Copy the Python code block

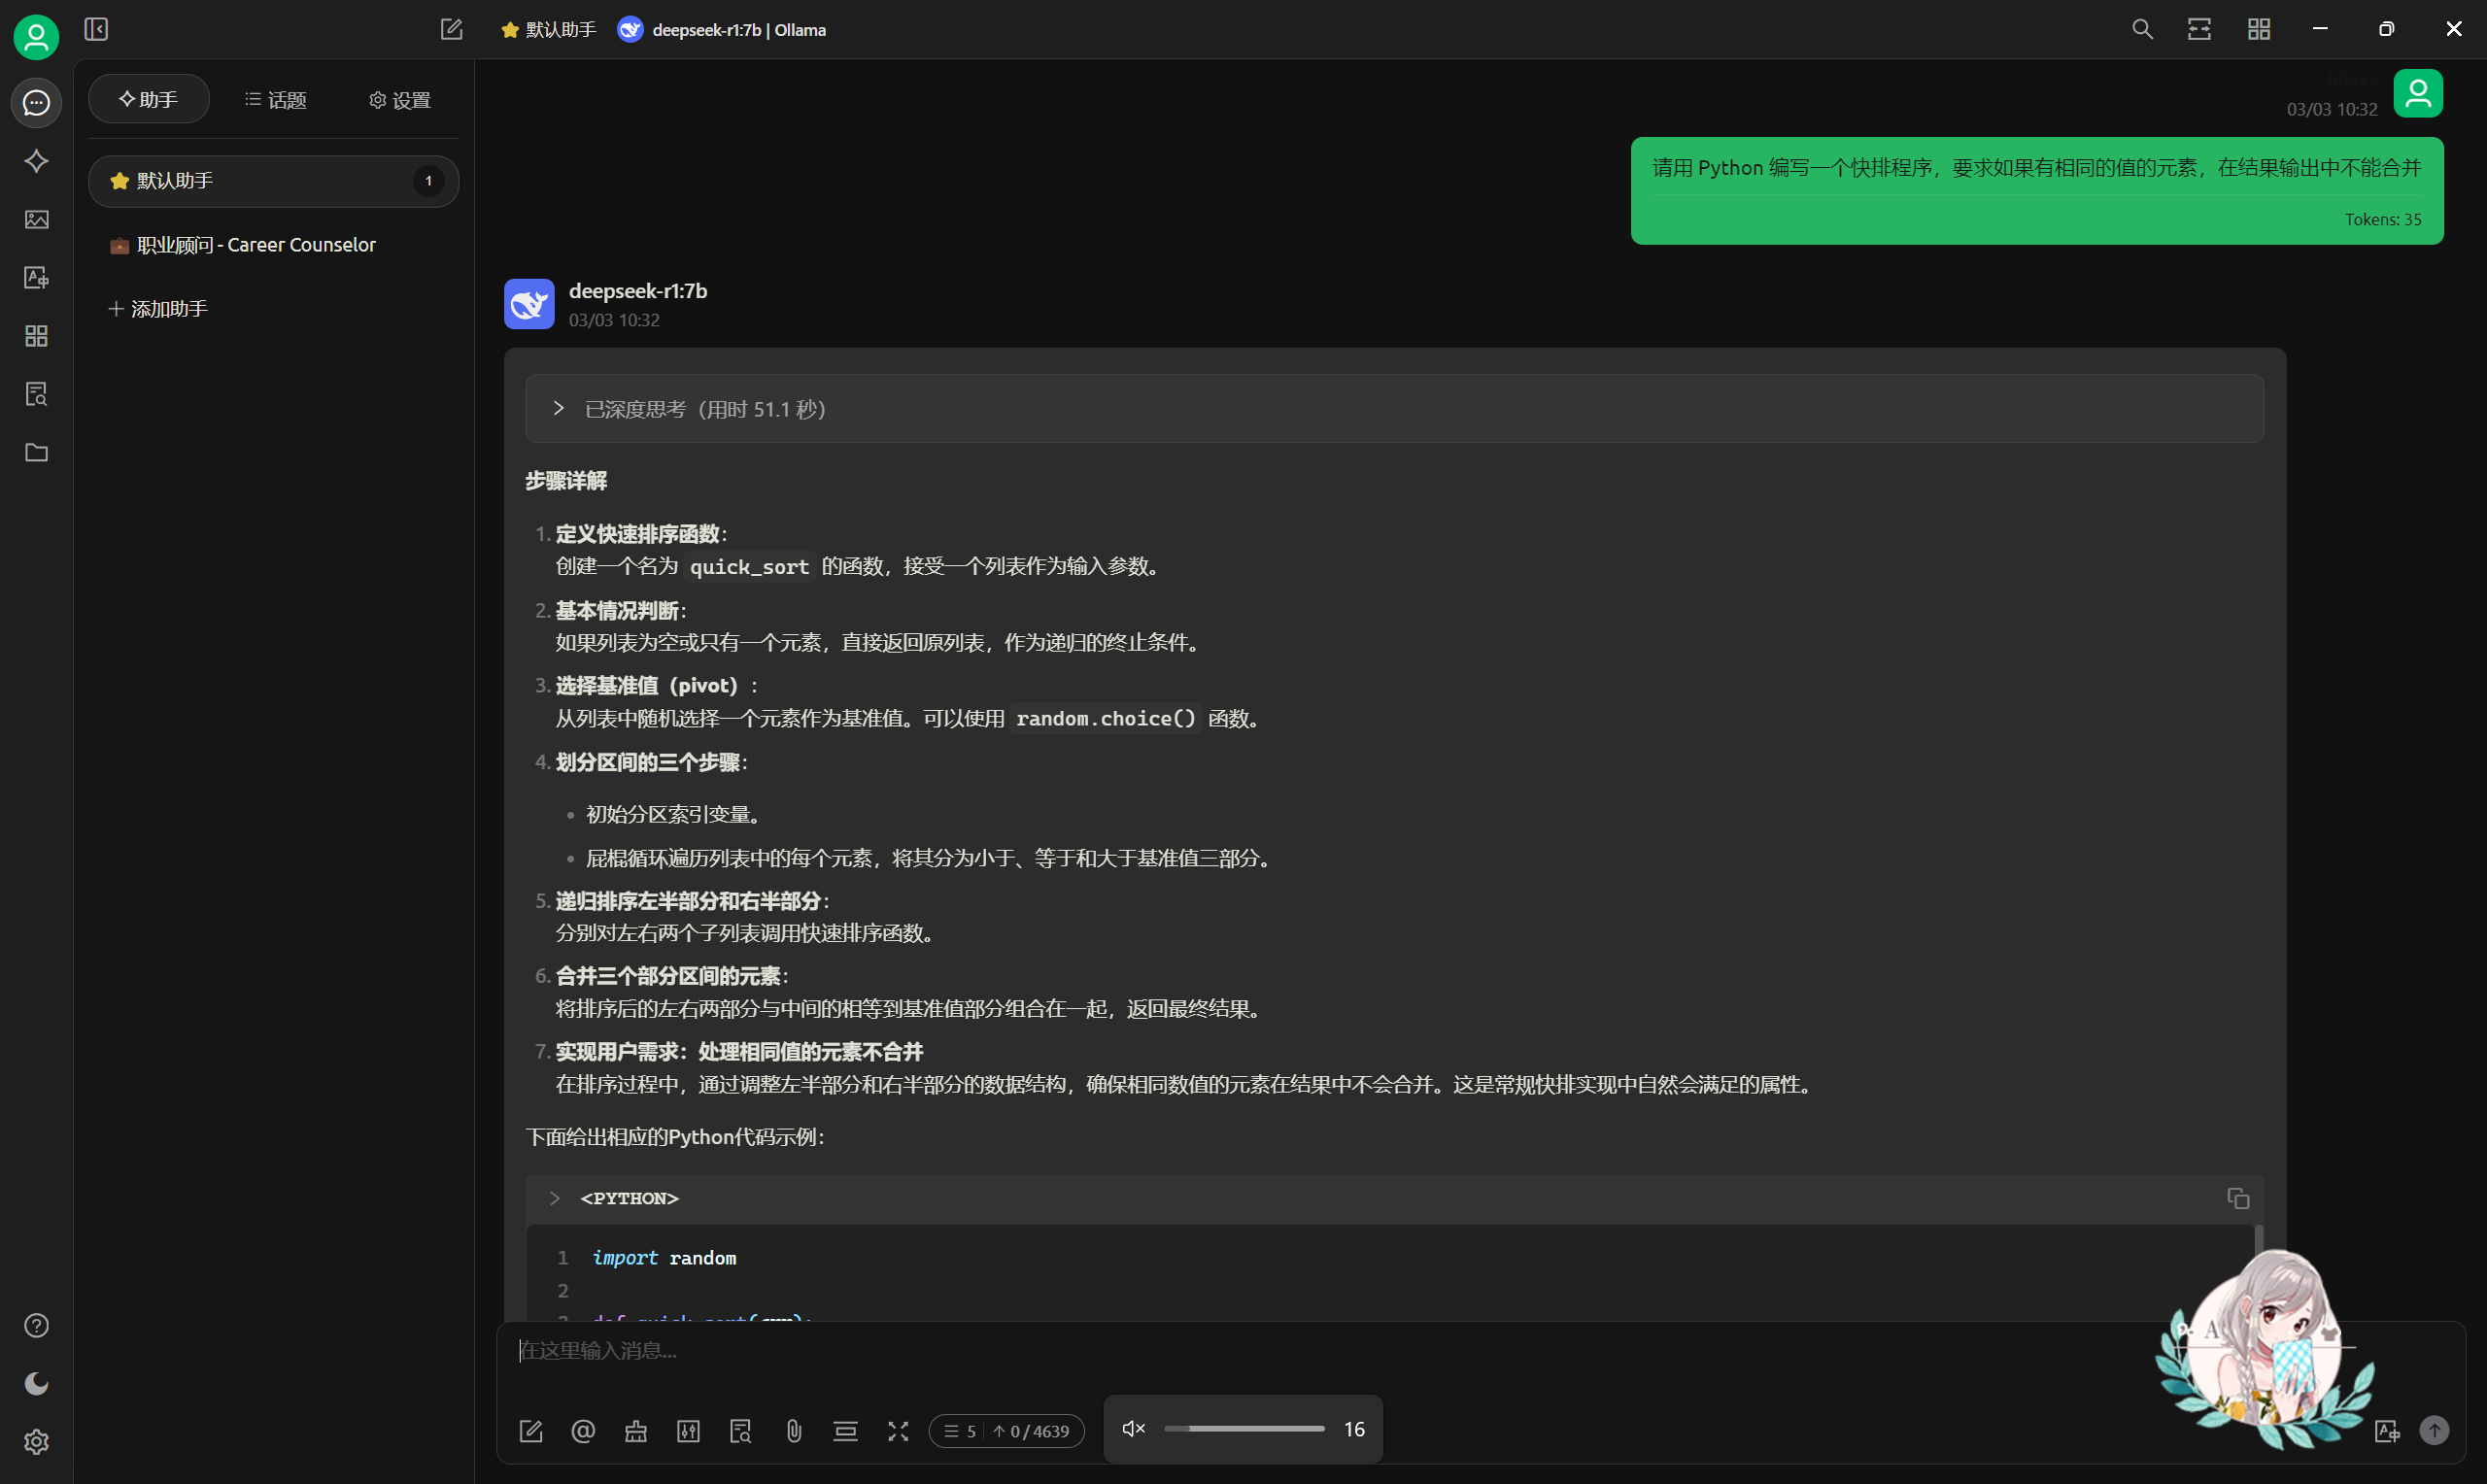2238,1198
